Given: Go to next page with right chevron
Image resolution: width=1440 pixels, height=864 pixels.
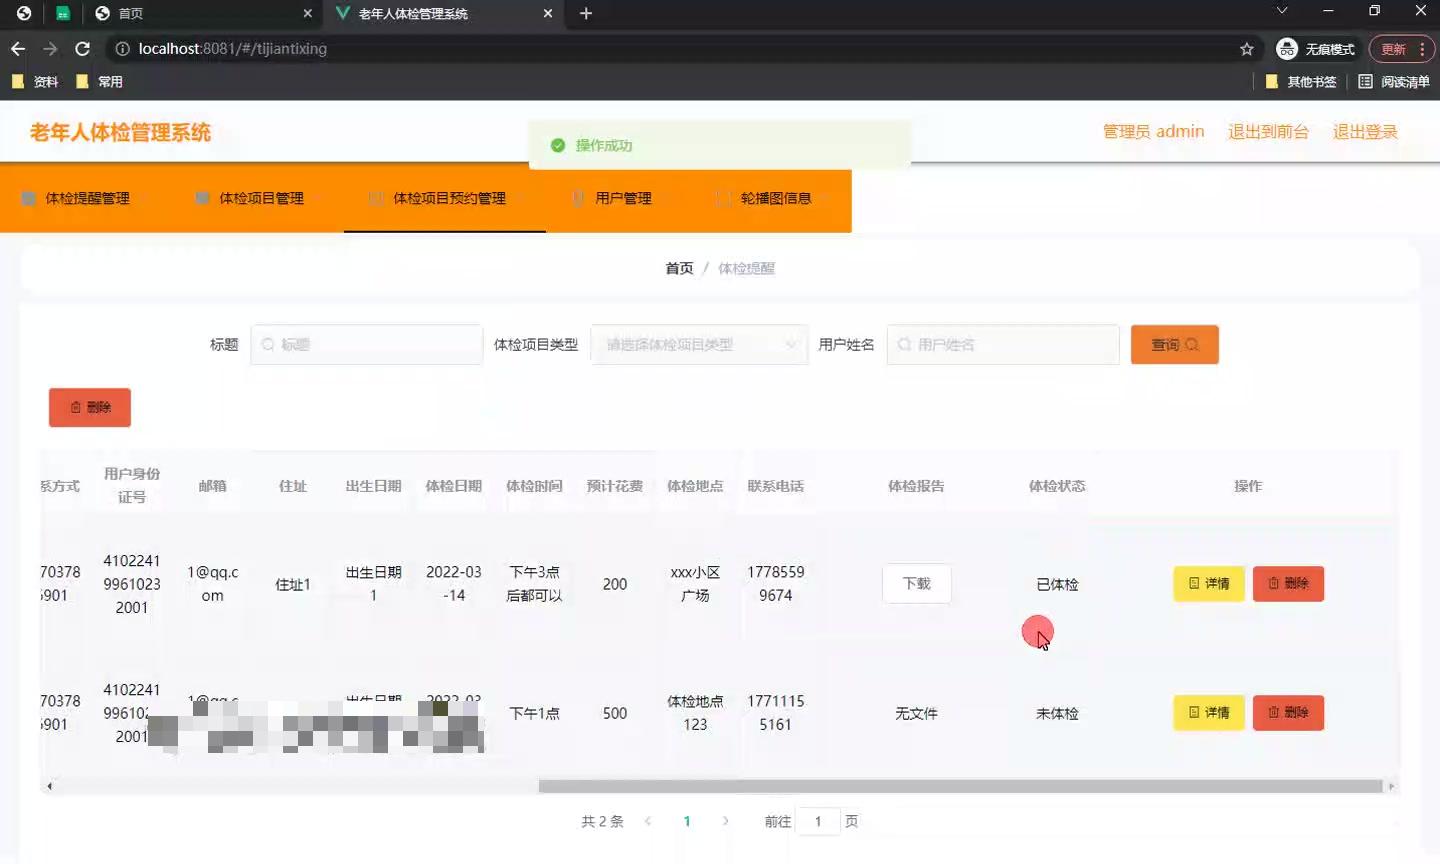Looking at the screenshot, I should (x=726, y=821).
